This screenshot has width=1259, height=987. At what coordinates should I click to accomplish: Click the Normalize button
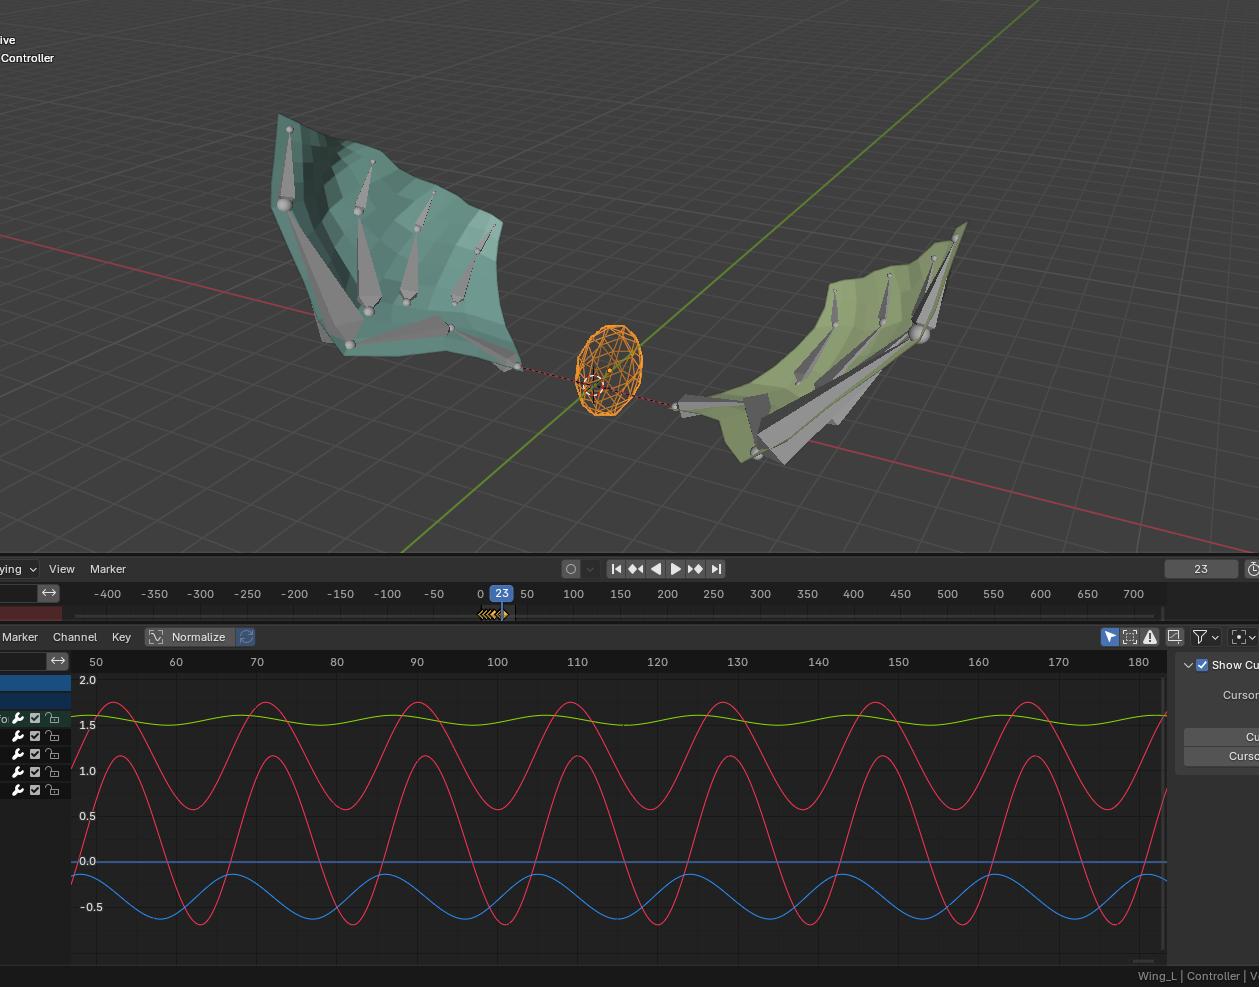click(x=197, y=637)
